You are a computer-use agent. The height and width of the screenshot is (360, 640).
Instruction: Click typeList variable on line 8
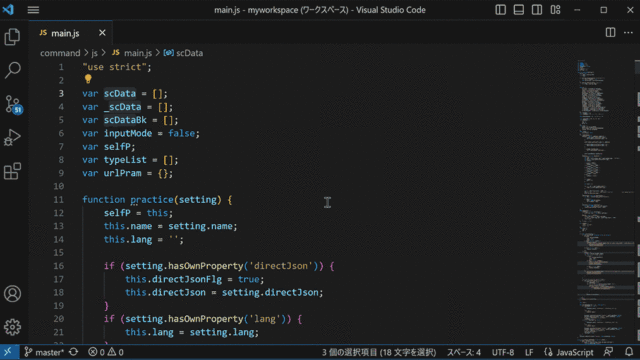125,160
